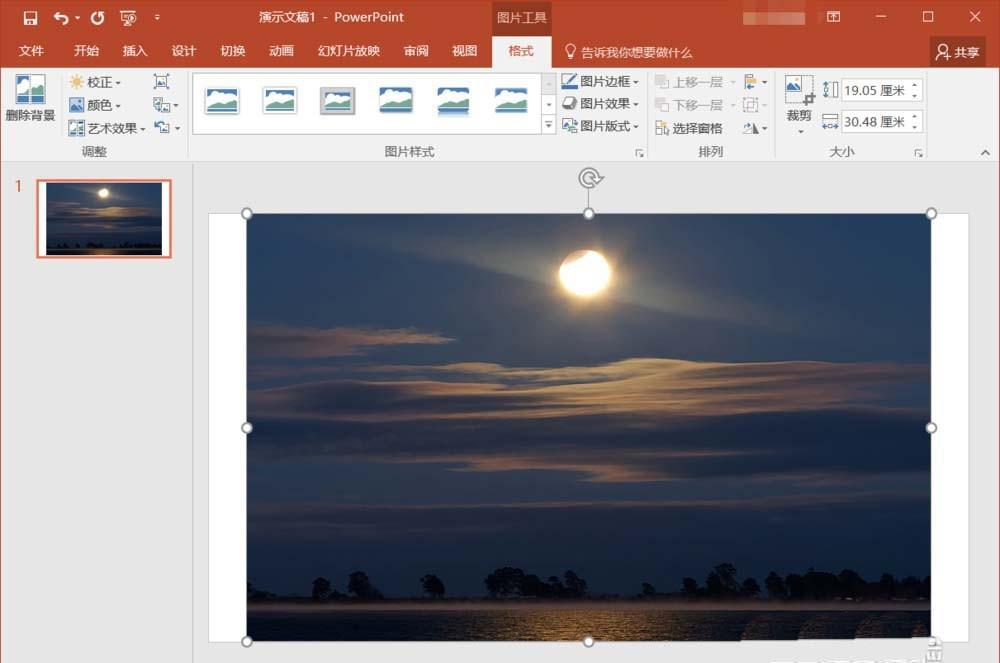Screen dimensions: 1000x663
Task: Expand the 校正 corrections dropdown
Action: tap(97, 82)
